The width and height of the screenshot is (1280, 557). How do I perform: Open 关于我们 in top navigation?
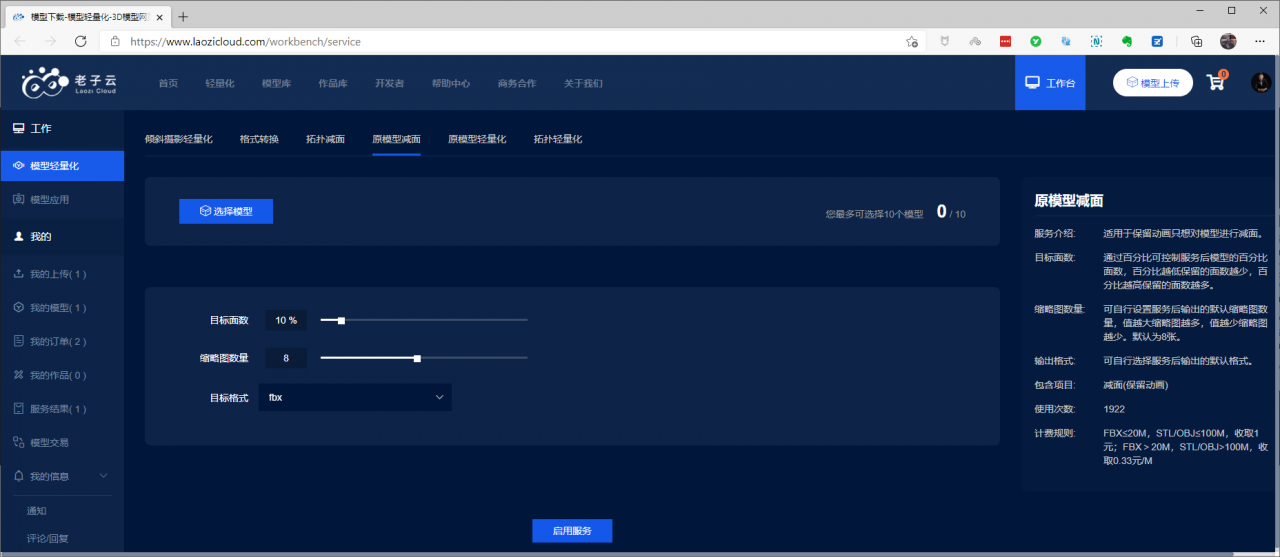pos(583,83)
